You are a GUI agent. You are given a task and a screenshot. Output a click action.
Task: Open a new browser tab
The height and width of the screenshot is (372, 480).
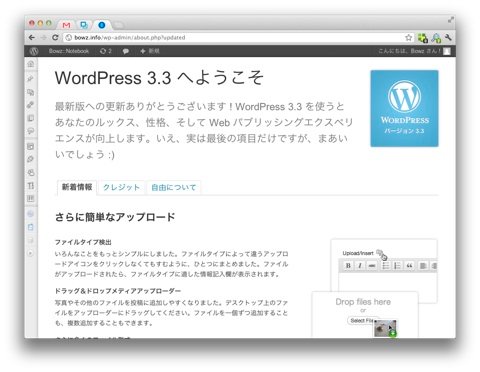pos(118,25)
